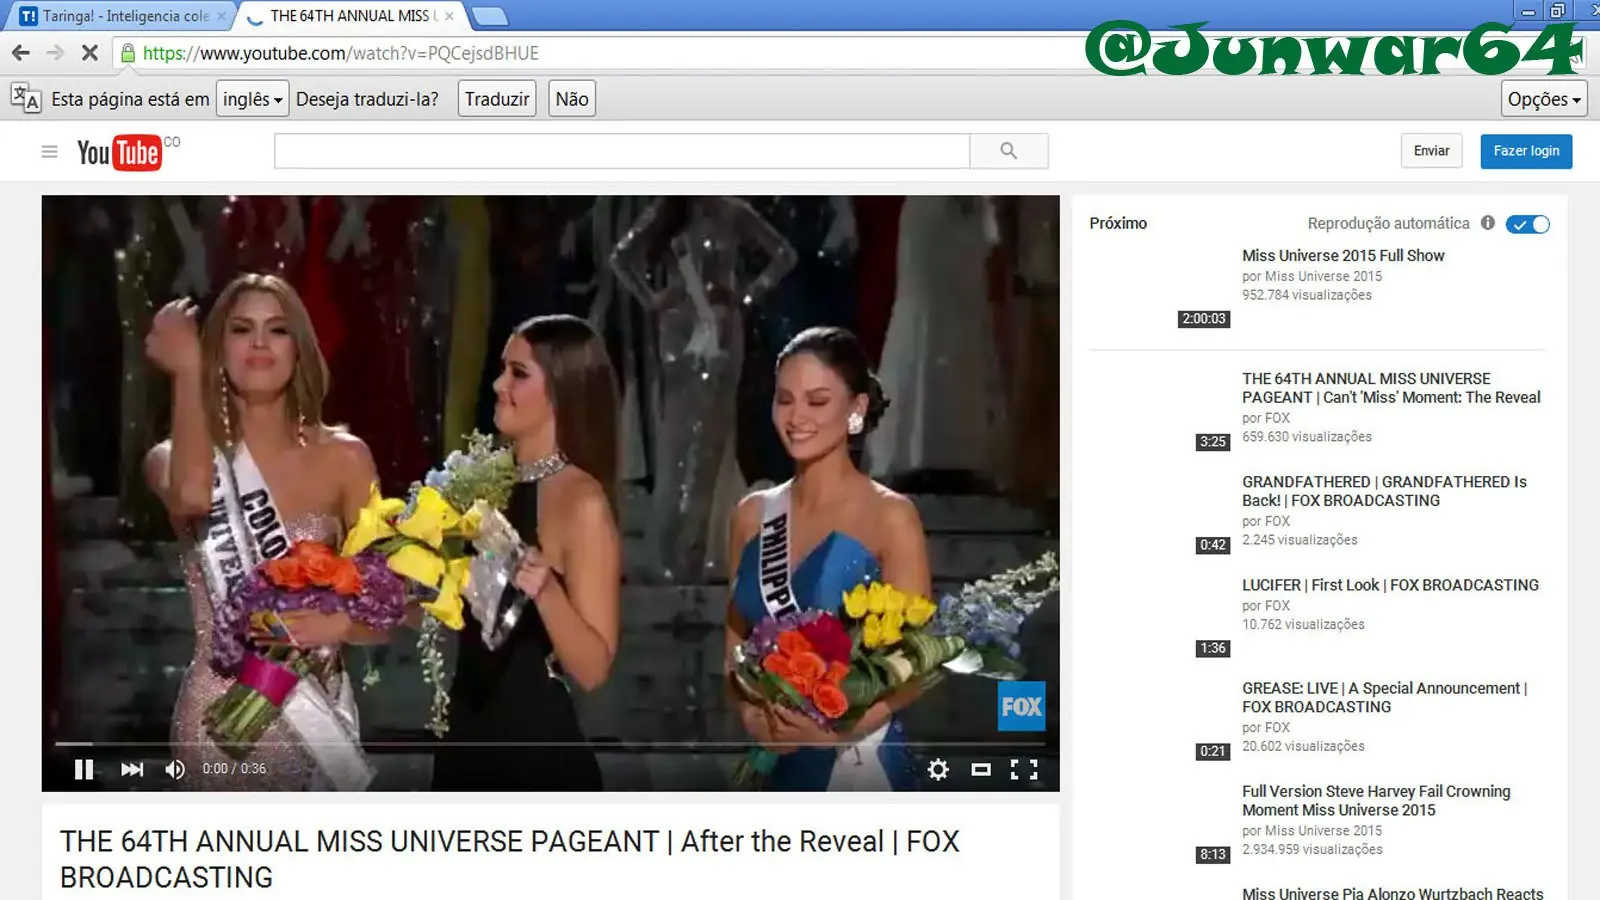Click the browser back arrow

[21, 53]
